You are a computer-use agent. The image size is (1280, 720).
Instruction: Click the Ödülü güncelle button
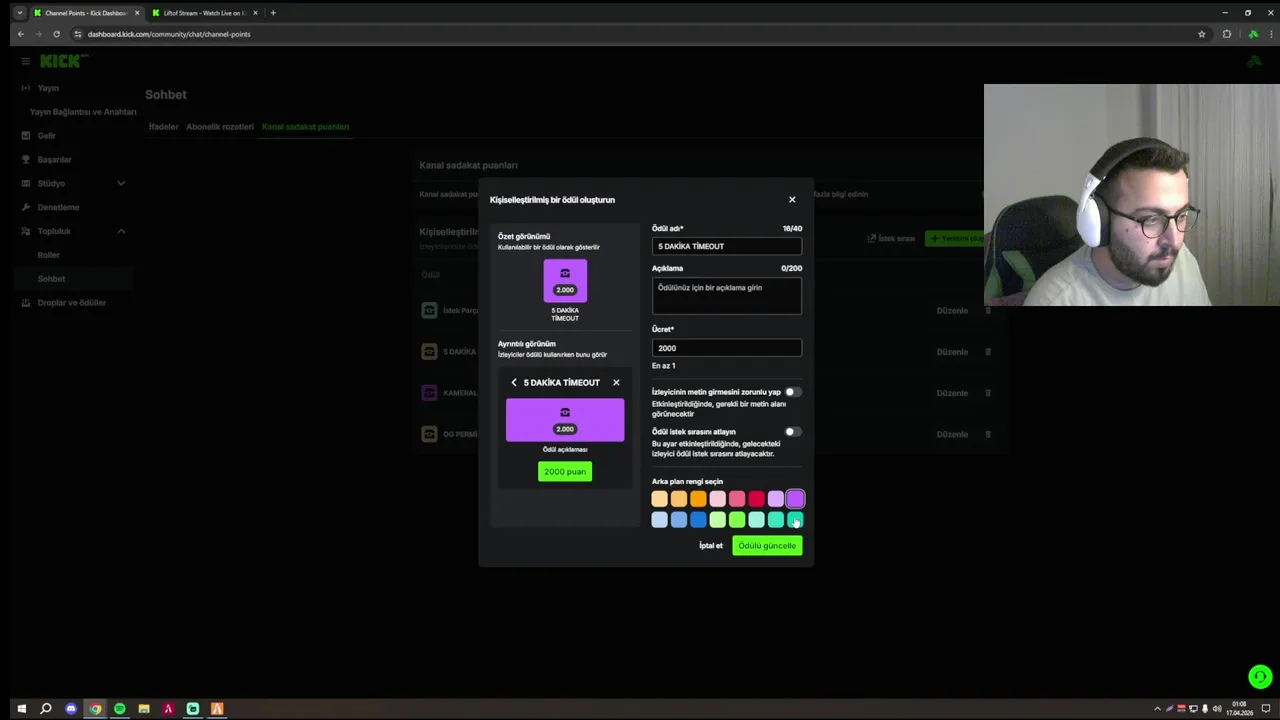(x=767, y=546)
